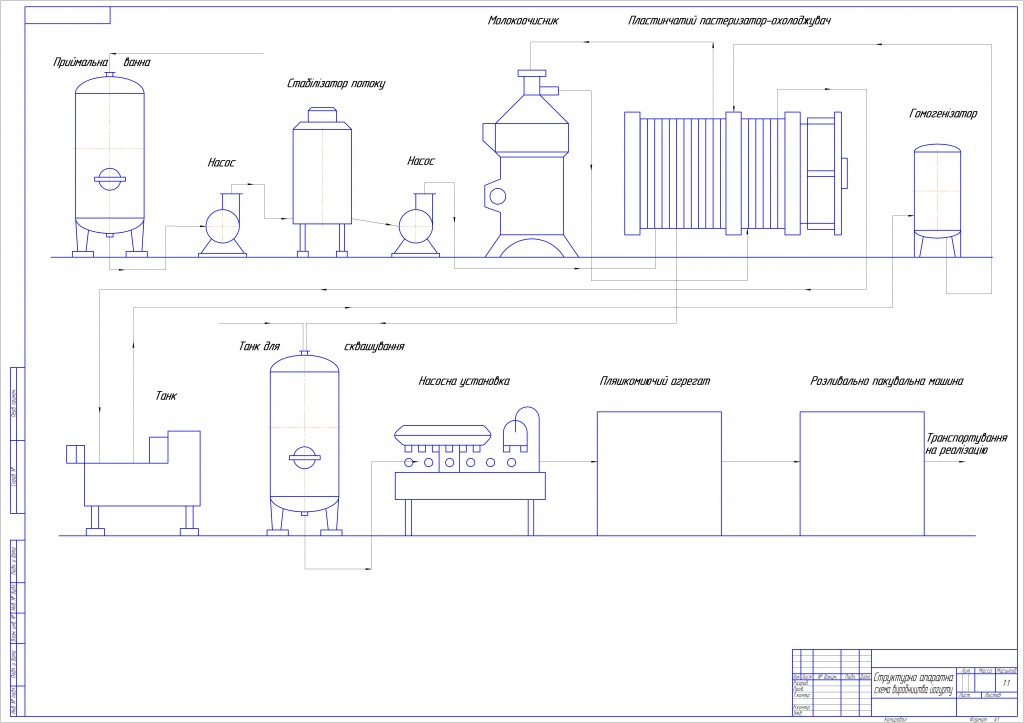Click the label 'Насосна установка'

point(464,381)
